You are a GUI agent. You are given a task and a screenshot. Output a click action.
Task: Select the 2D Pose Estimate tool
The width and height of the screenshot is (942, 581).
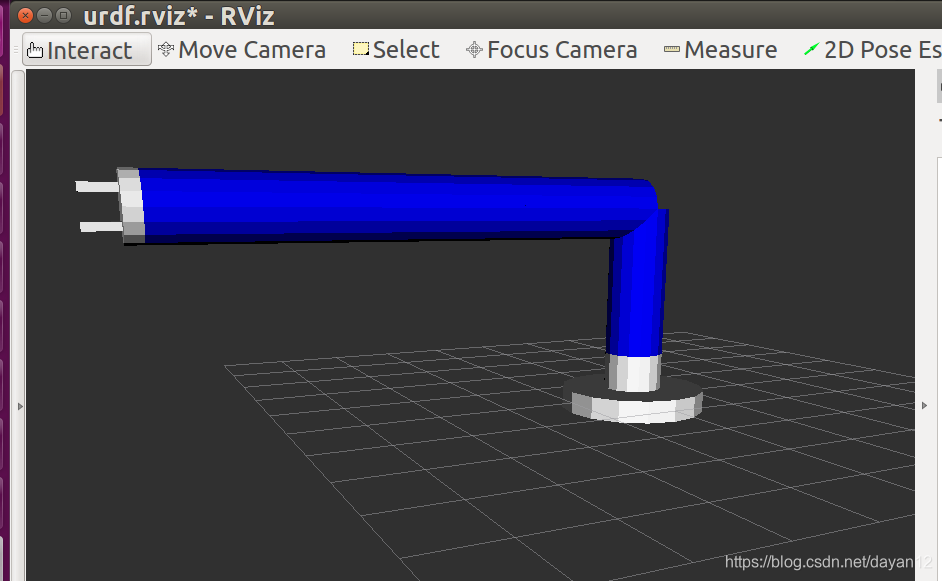872,50
